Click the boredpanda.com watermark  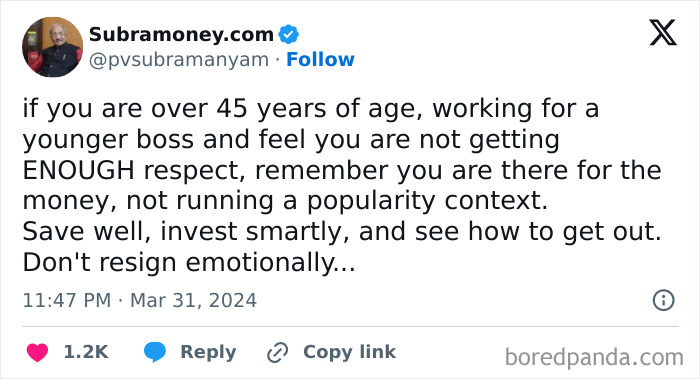tap(594, 358)
